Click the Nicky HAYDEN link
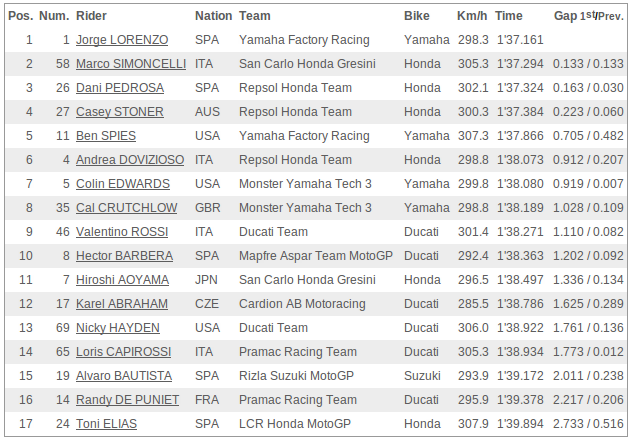The width and height of the screenshot is (631, 442). pyautogui.click(x=118, y=328)
